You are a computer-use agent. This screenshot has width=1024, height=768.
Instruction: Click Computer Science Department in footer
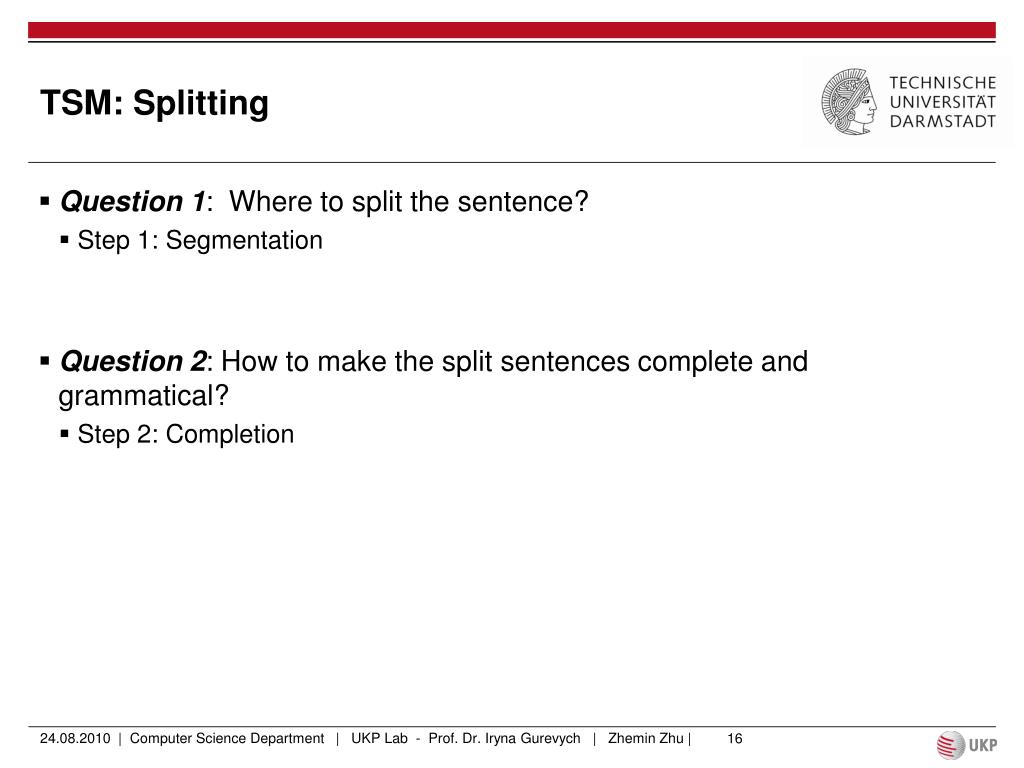[227, 739]
